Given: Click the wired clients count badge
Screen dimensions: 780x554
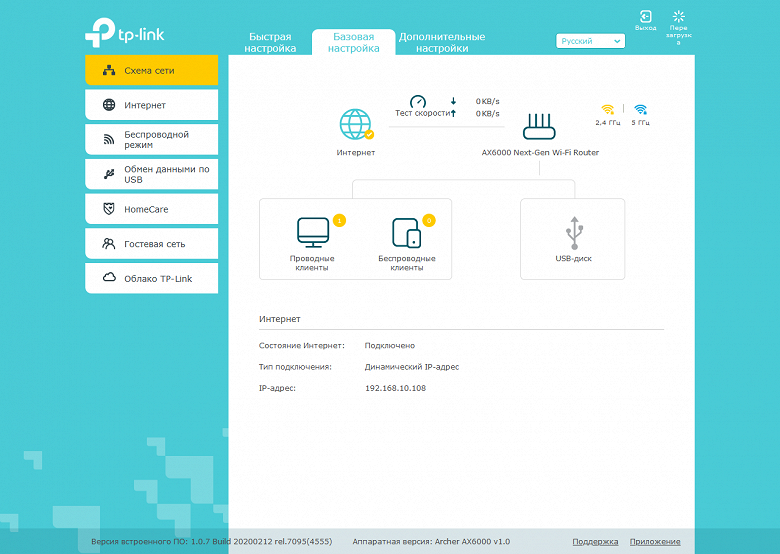Looking at the screenshot, I should [x=339, y=220].
